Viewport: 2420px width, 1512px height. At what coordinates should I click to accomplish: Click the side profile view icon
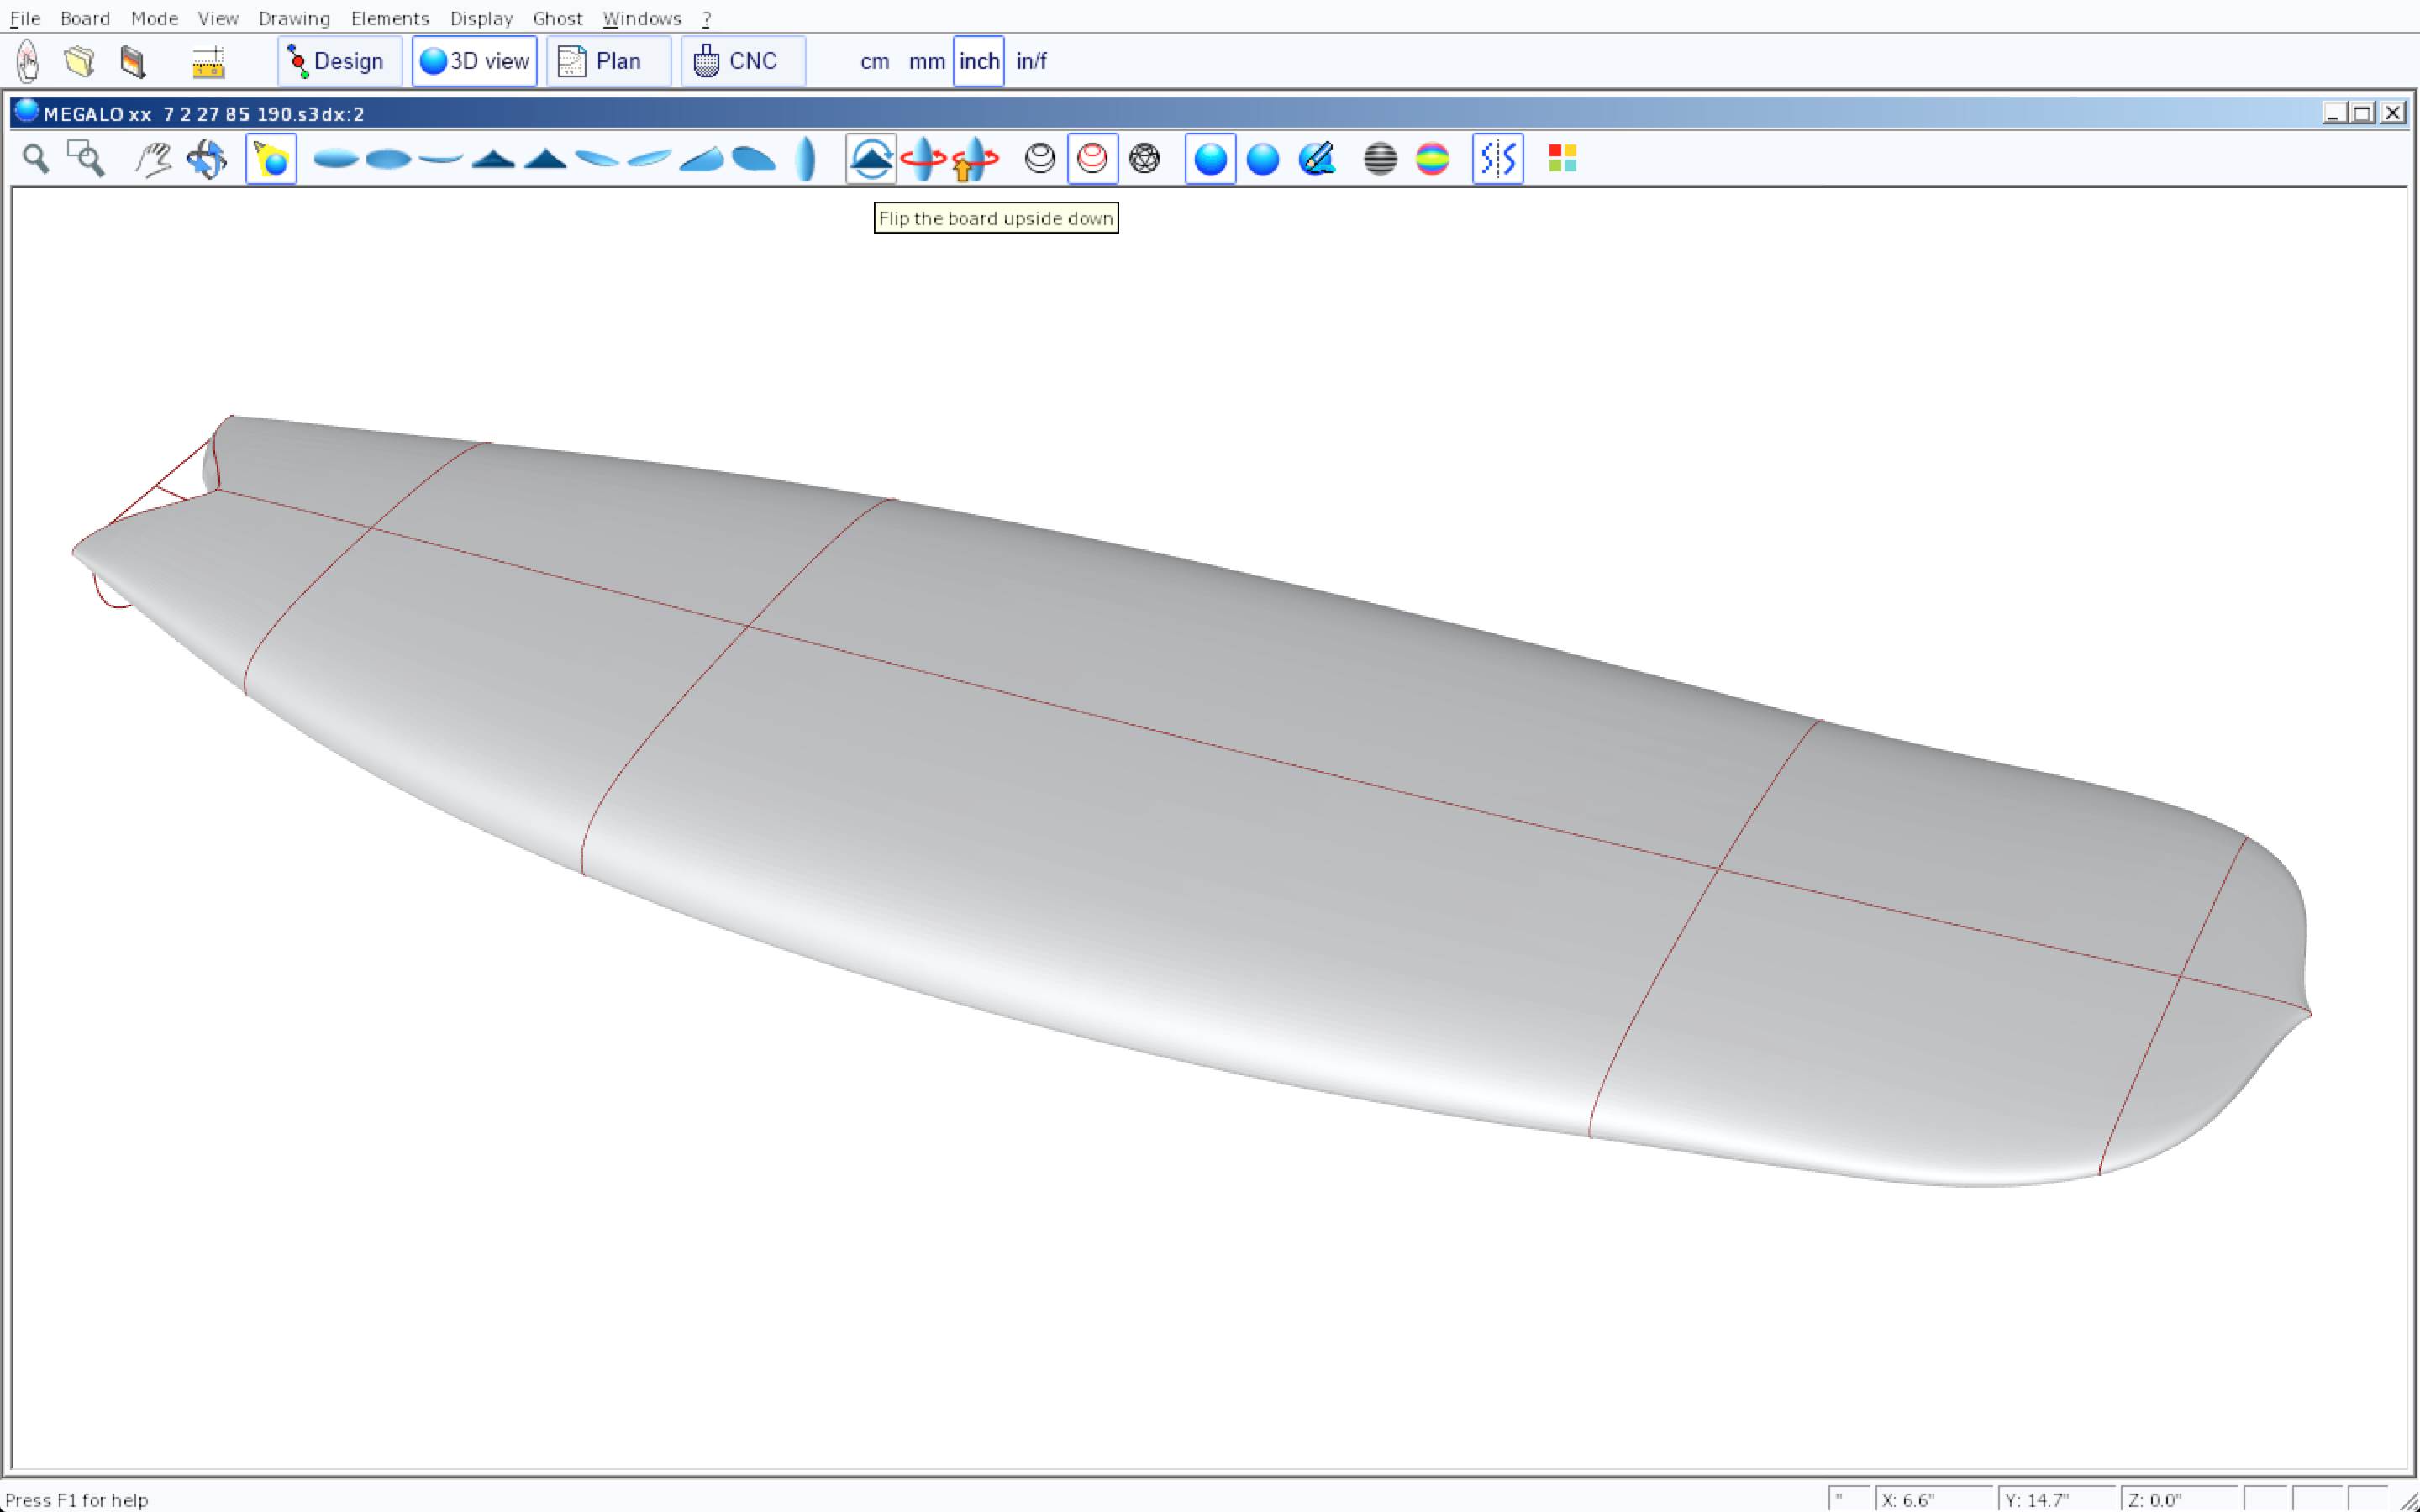coord(440,159)
